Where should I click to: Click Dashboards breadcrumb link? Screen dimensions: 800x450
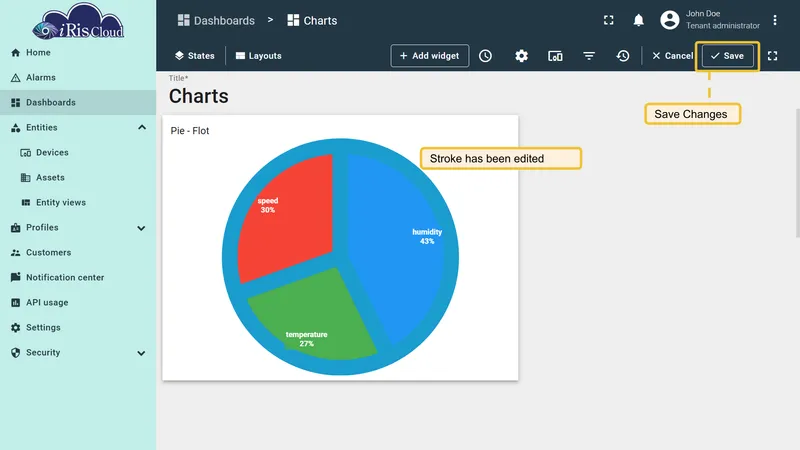pyautogui.click(x=216, y=20)
